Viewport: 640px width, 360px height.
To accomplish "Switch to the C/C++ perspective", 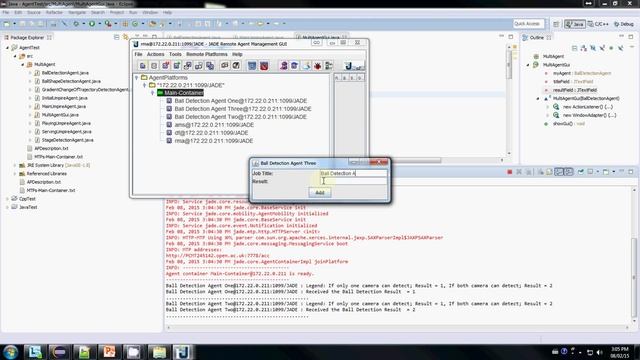I will tap(598, 24).
